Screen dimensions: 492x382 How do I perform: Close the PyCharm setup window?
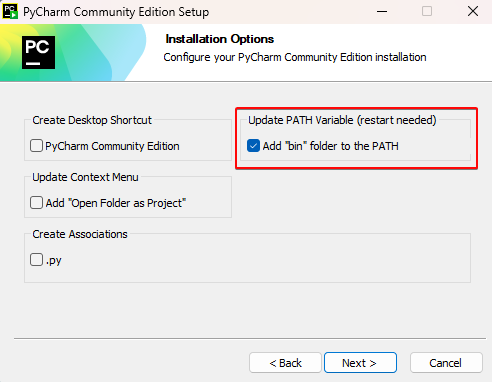tap(473, 12)
